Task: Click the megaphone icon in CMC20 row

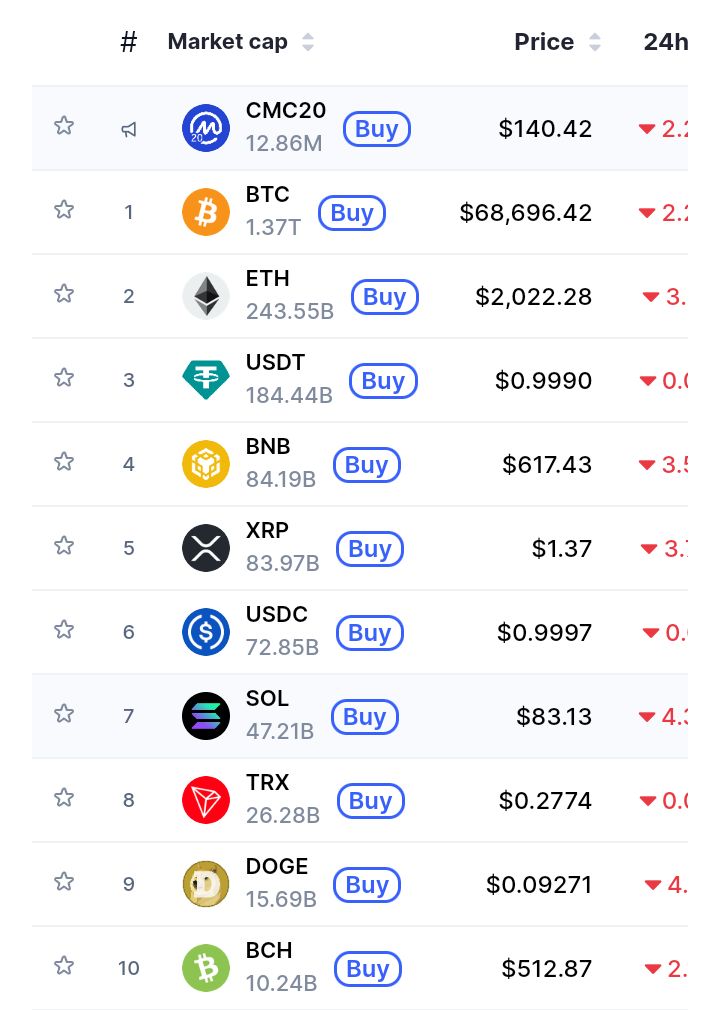Action: (x=129, y=129)
